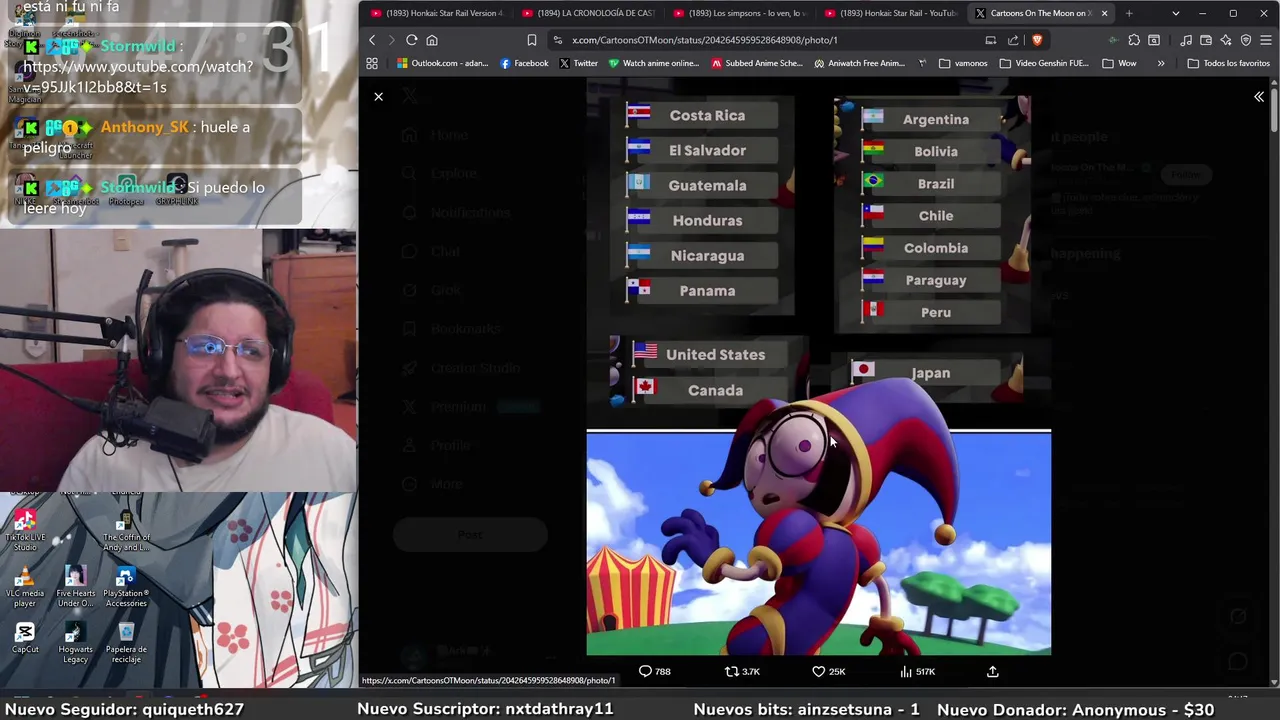Screen dimensions: 1280x720
Task: Open the Twitter bookmark
Action: click(x=578, y=63)
